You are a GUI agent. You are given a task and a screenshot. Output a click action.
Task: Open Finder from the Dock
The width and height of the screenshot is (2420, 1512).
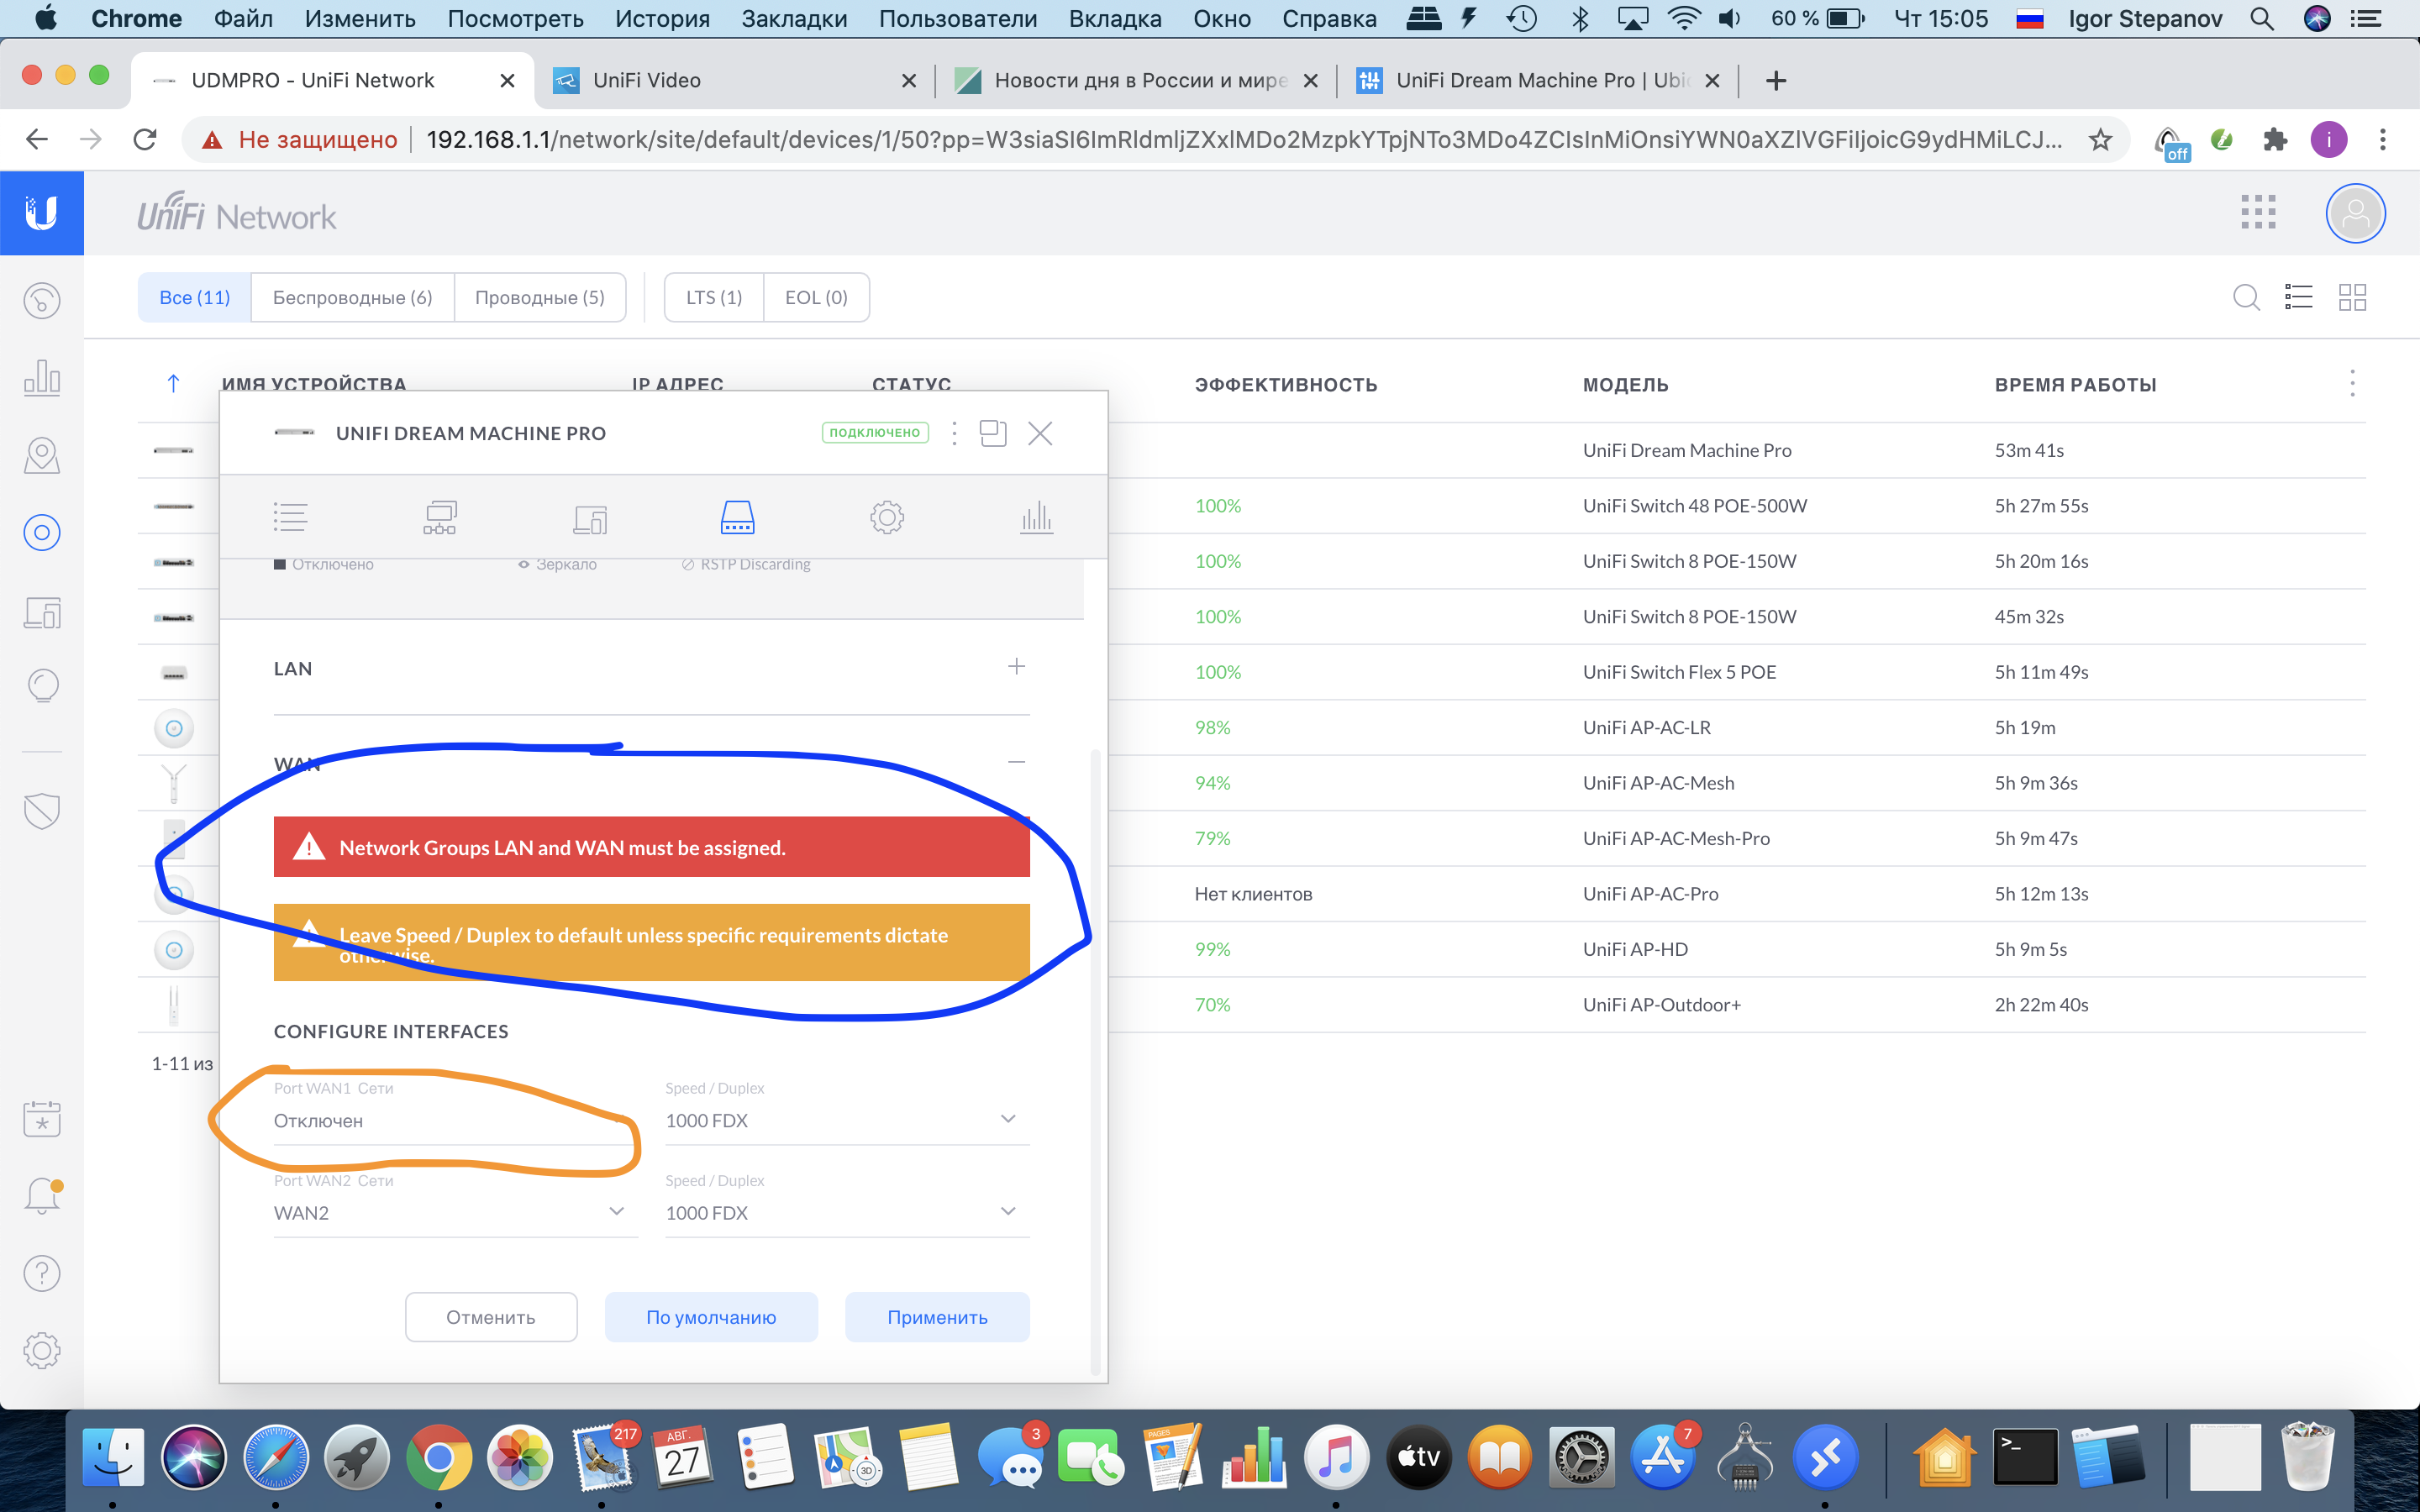pyautogui.click(x=113, y=1457)
